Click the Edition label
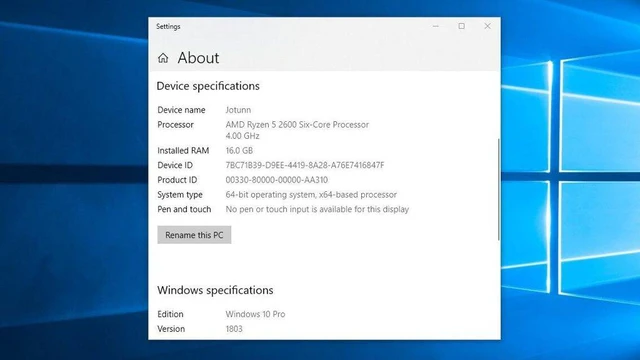 tap(170, 314)
